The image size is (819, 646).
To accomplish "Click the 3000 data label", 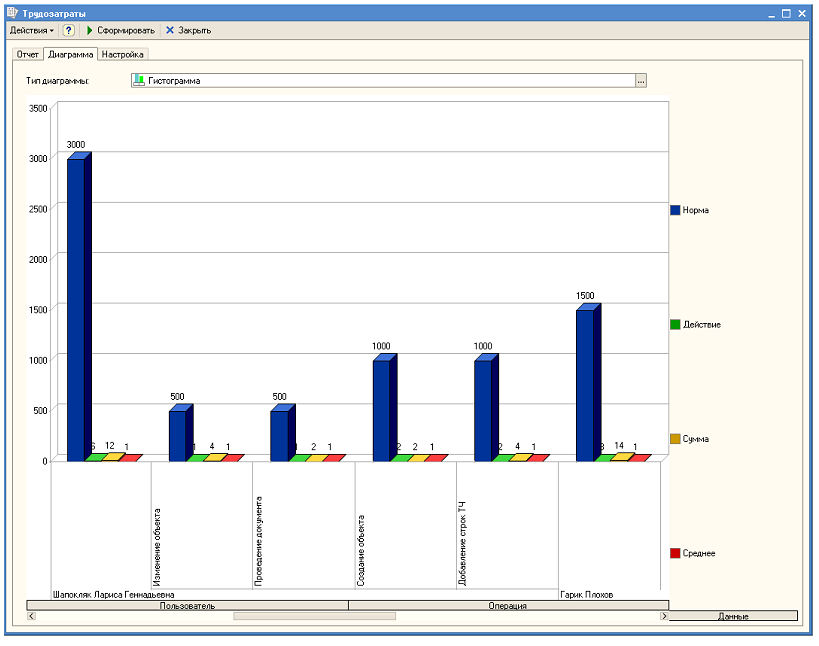I will (x=76, y=145).
